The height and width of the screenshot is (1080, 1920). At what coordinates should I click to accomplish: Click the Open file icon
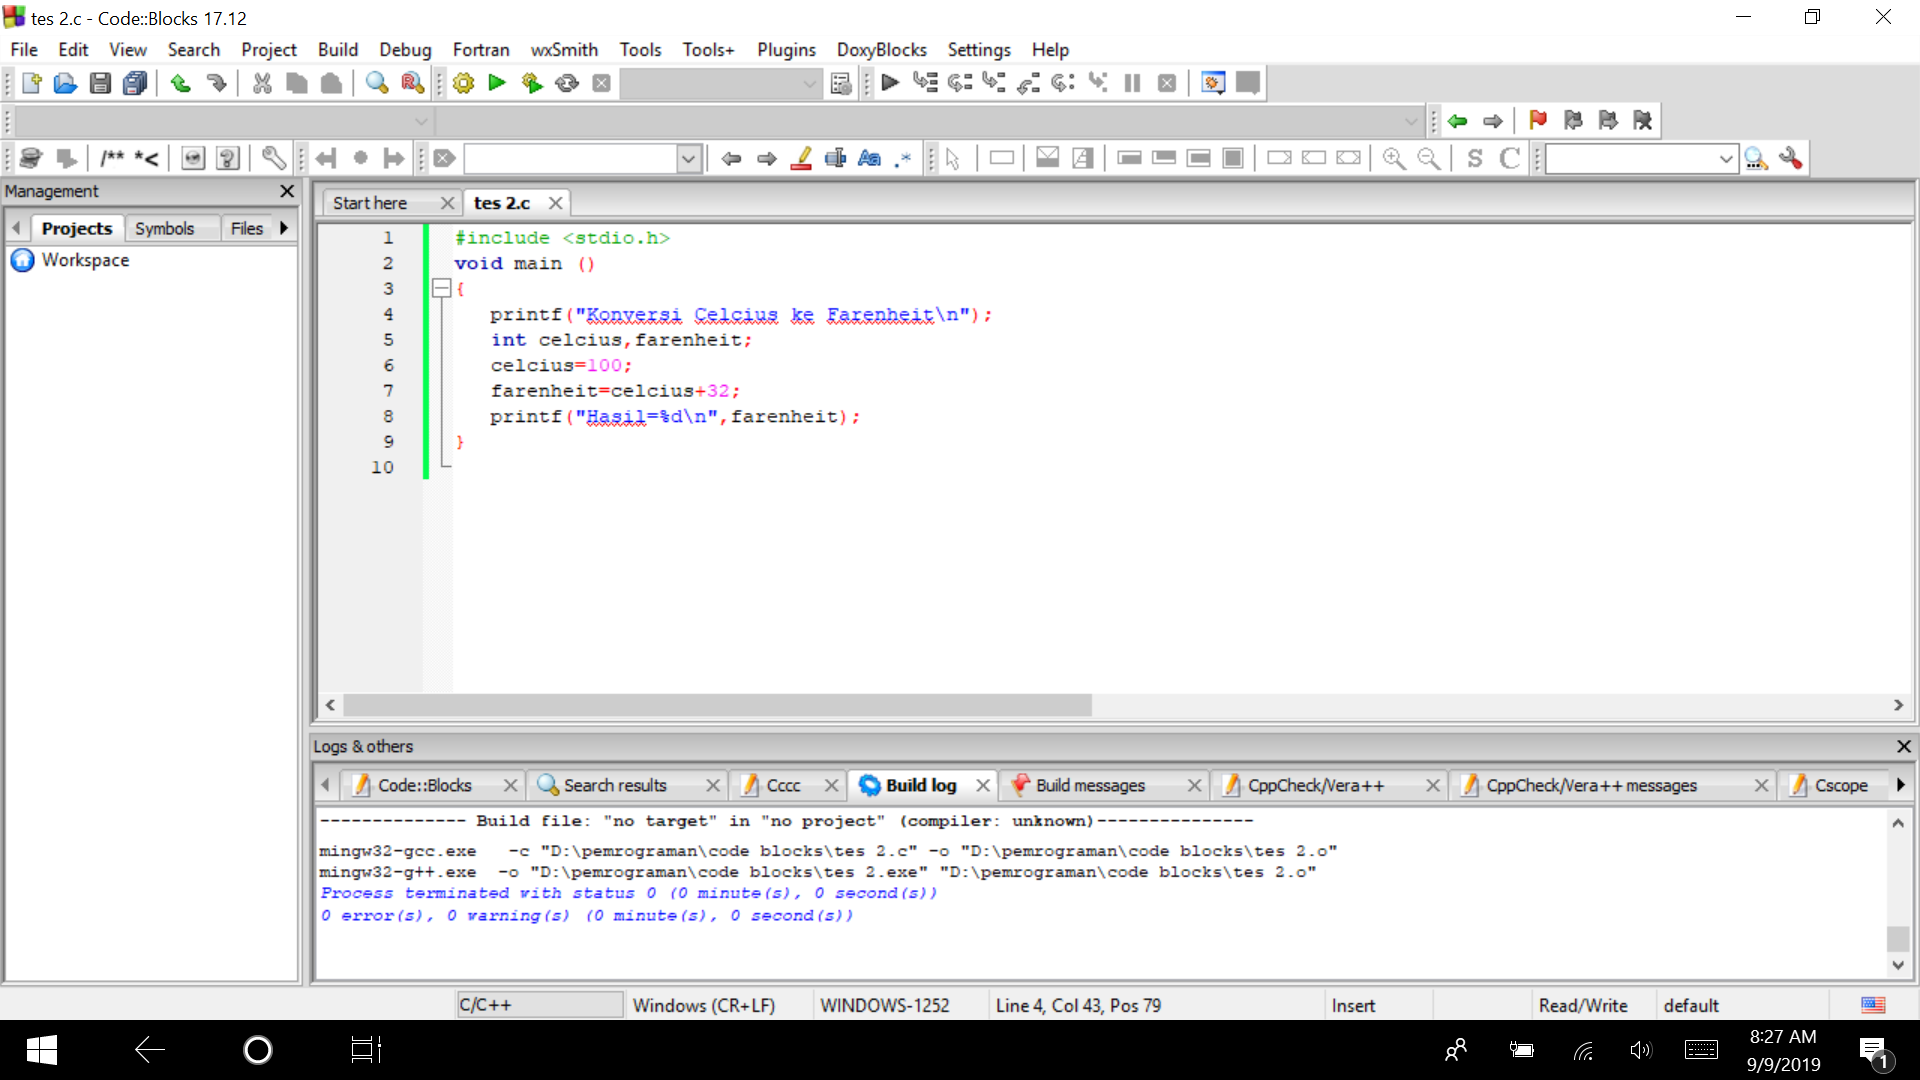[65, 83]
